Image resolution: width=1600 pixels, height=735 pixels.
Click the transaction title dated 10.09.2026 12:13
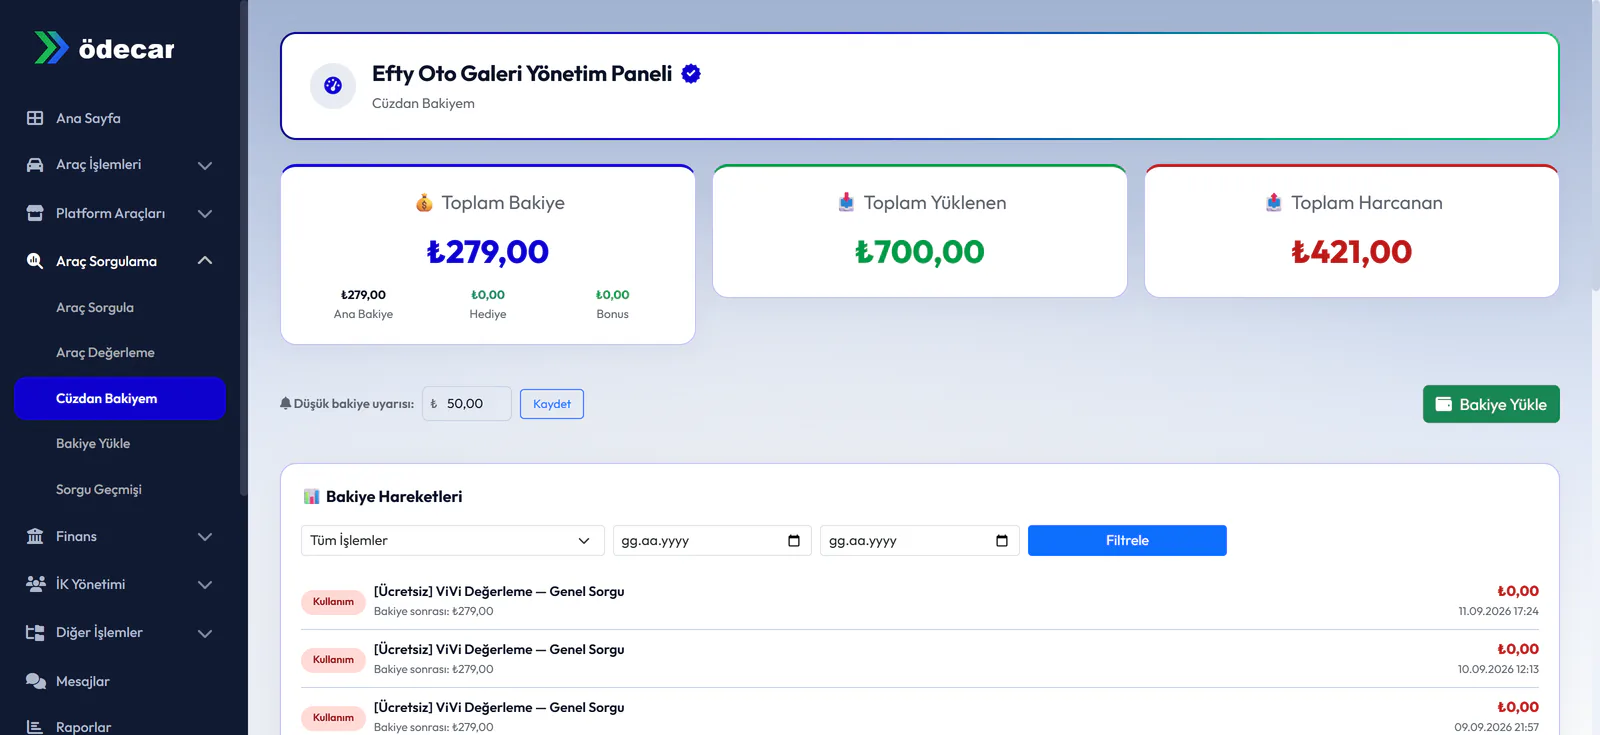point(499,650)
